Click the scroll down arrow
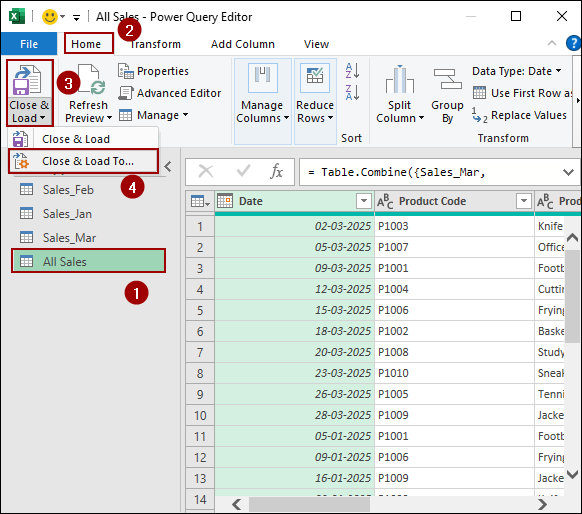This screenshot has width=582, height=514. tap(572, 474)
